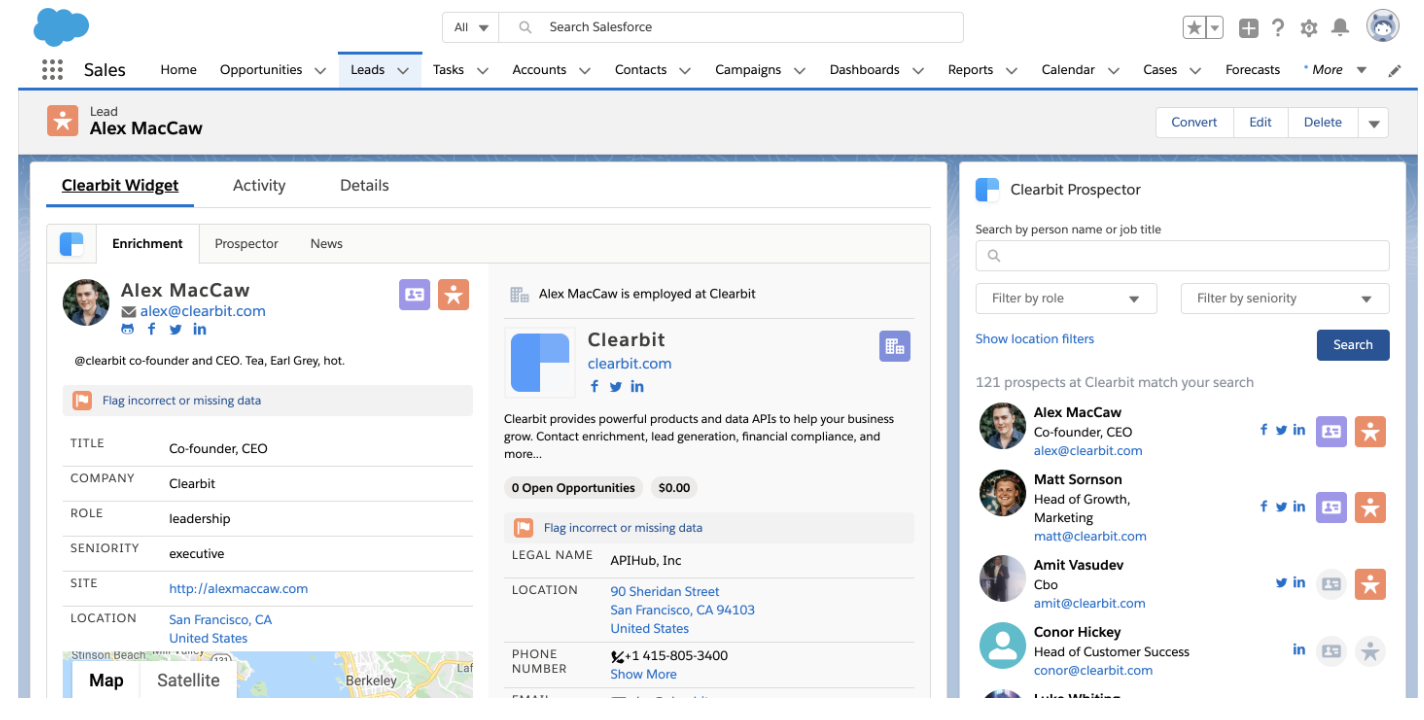Open Clearbit company LinkedIn icon
This screenshot has height=720, width=1424.
click(637, 386)
